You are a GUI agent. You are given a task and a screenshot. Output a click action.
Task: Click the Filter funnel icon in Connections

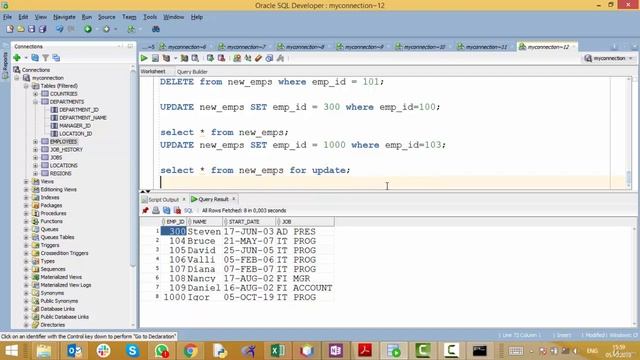click(46, 58)
